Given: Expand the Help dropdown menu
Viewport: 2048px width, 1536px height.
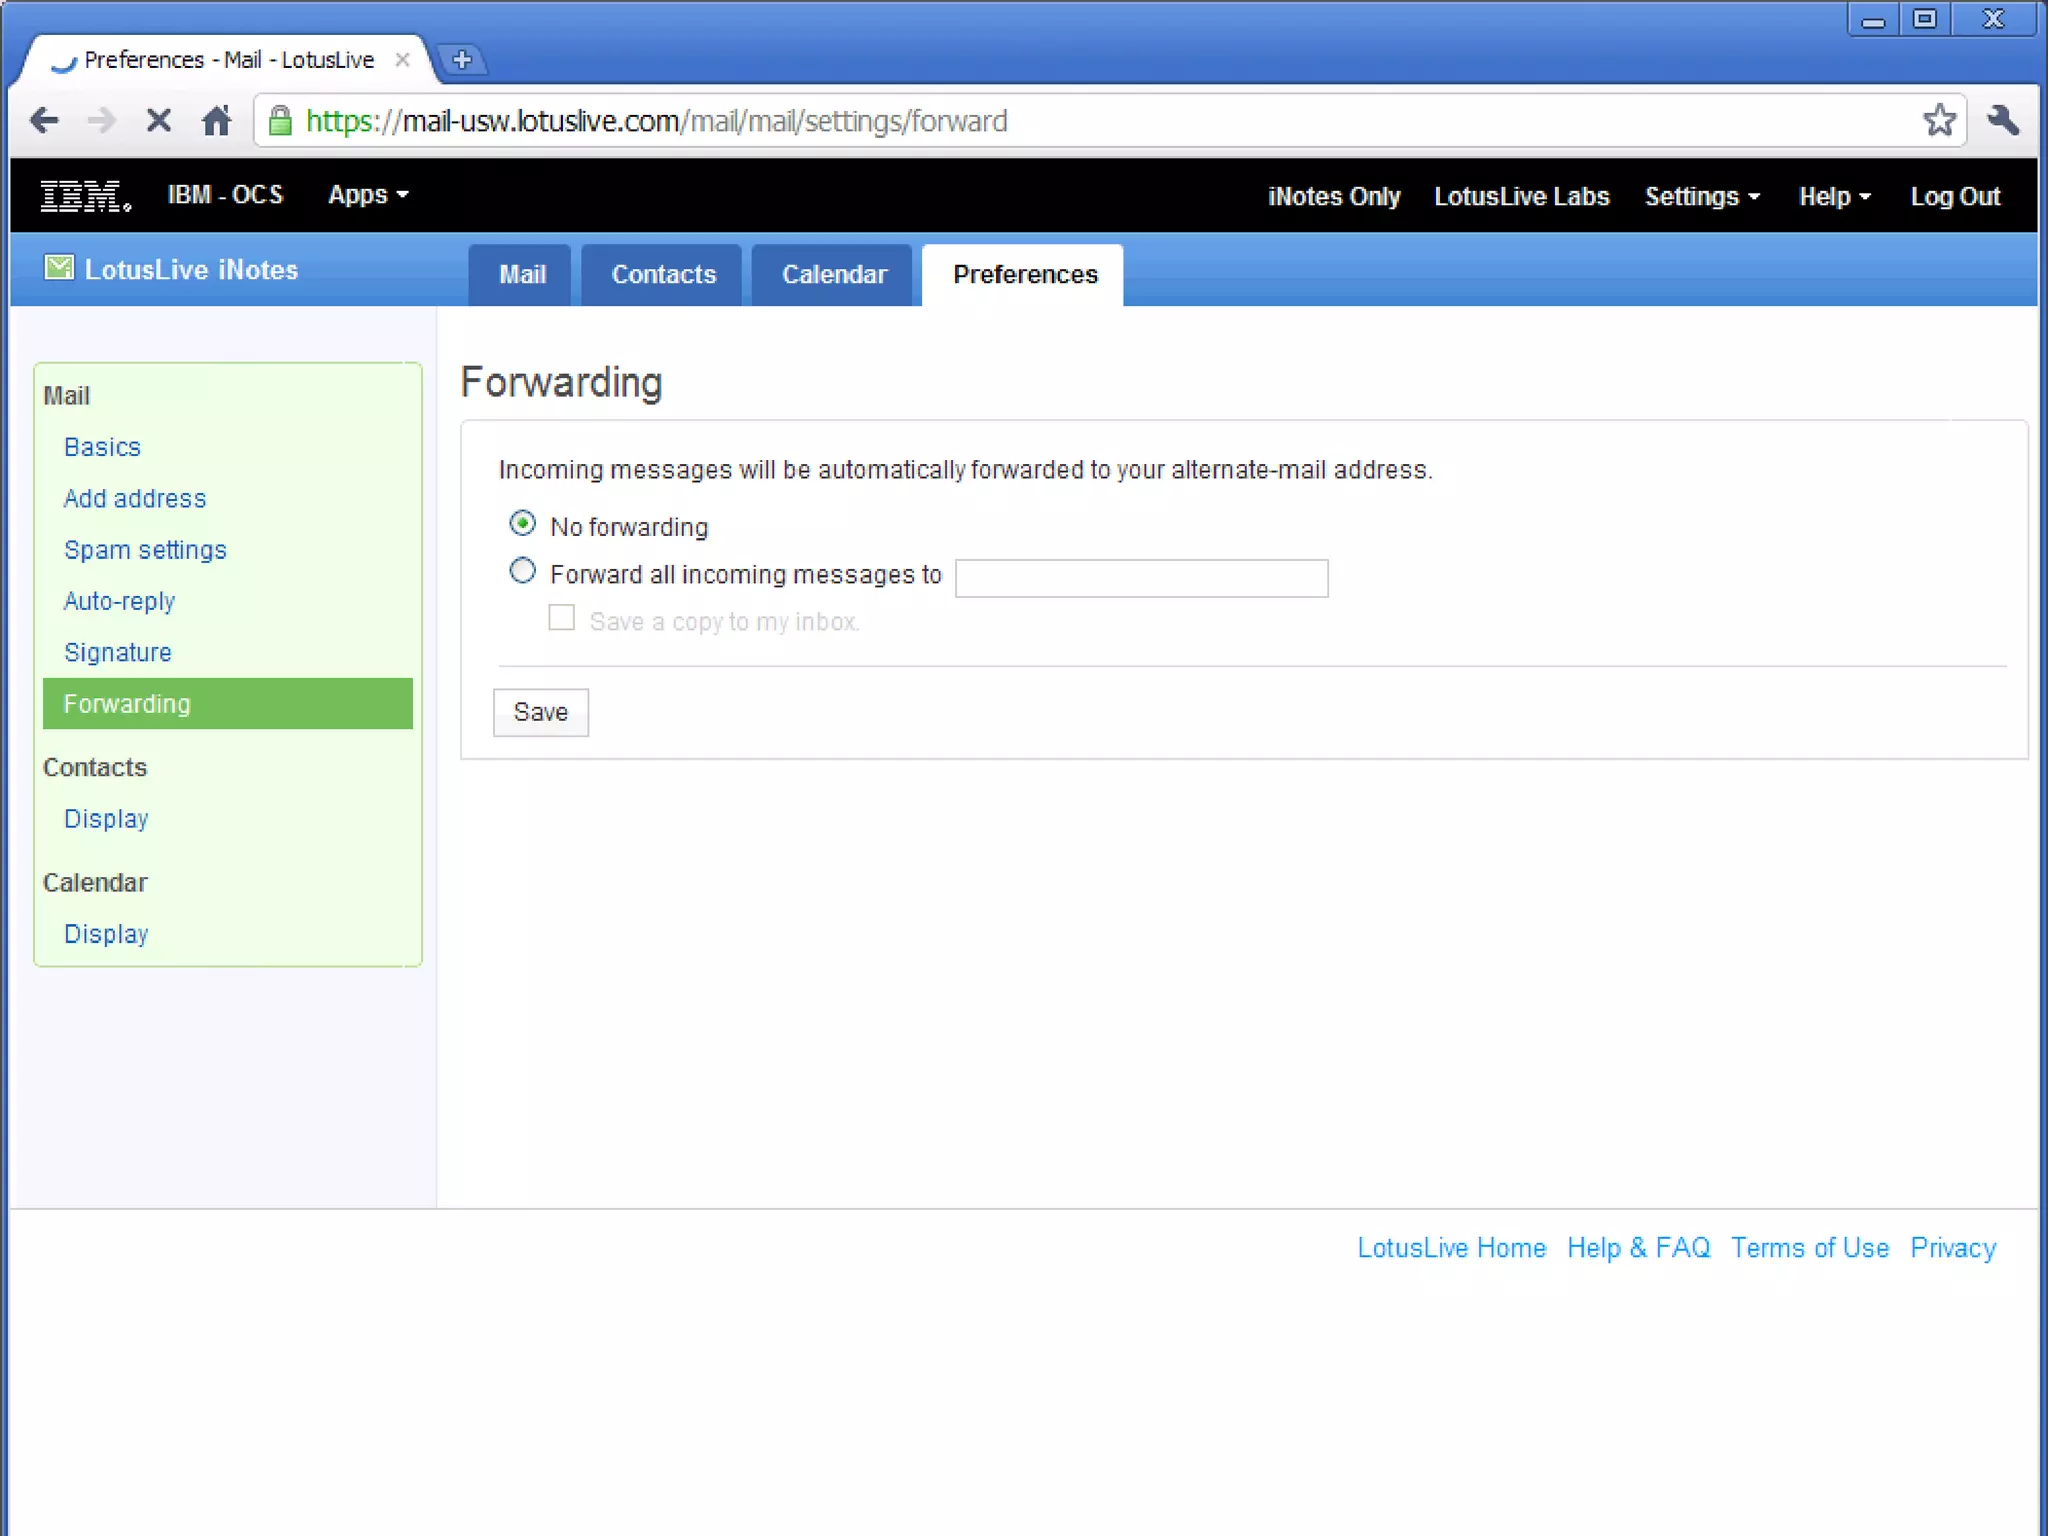Looking at the screenshot, I should 1833,197.
